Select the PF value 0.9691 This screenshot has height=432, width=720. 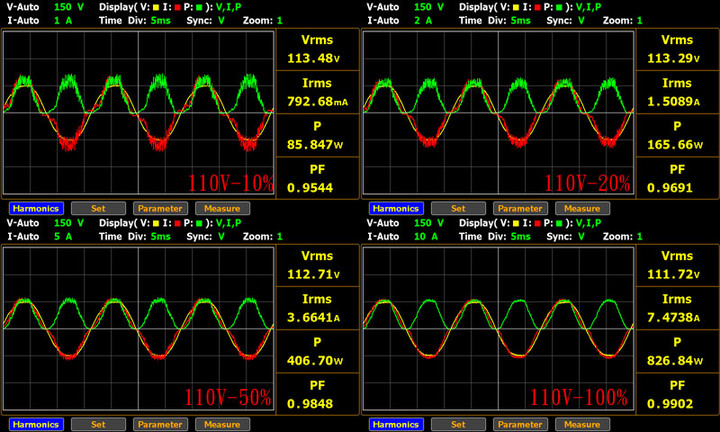click(670, 188)
